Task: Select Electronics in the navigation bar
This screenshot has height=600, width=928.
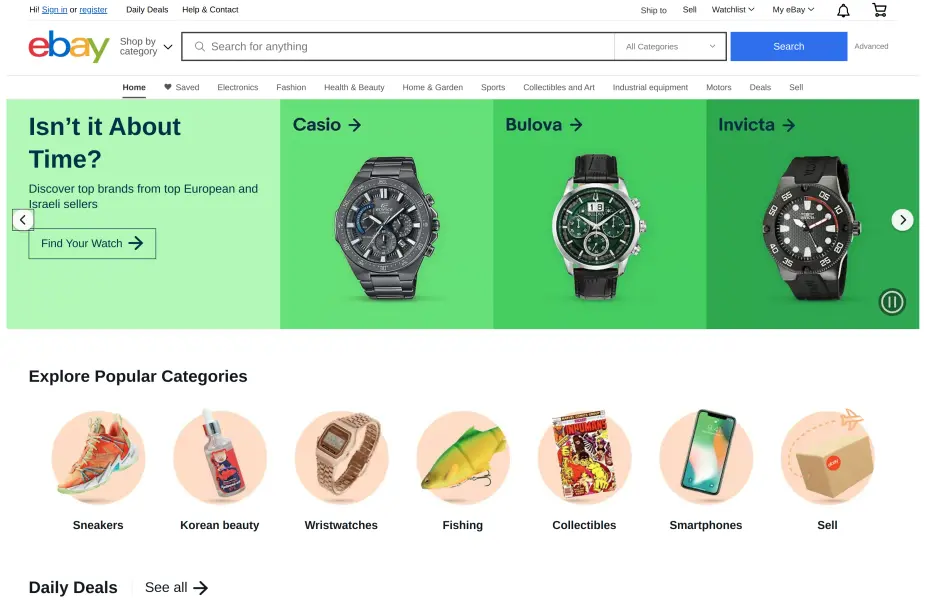Action: pyautogui.click(x=238, y=87)
